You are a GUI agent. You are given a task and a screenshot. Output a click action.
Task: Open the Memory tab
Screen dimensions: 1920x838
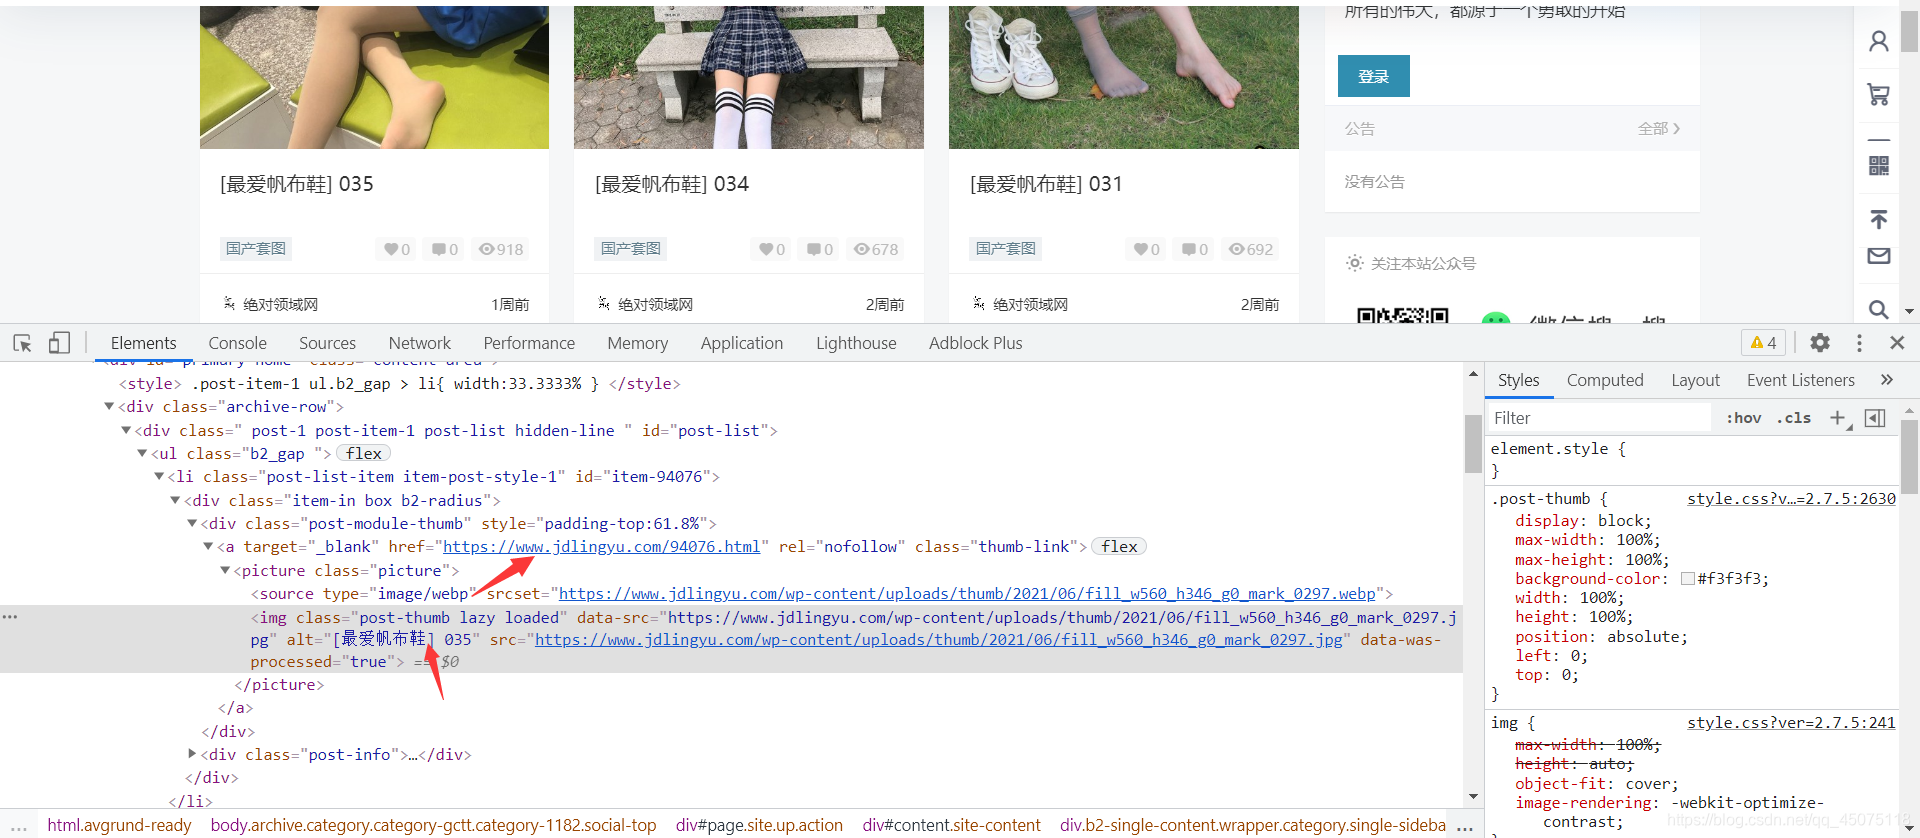[x=637, y=343]
